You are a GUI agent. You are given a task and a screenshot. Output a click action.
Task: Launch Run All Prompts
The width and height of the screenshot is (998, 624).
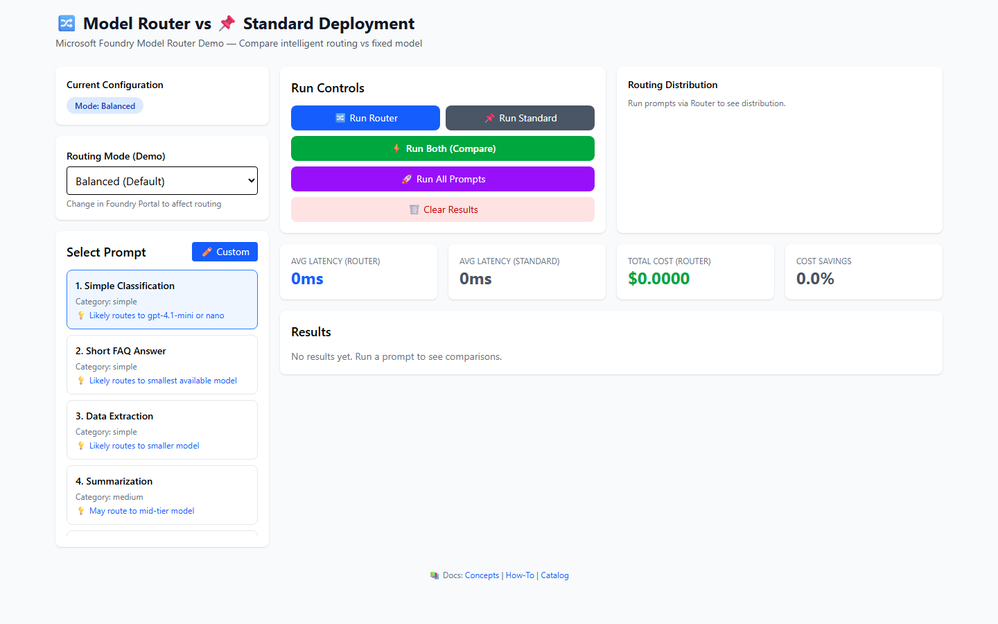(443, 179)
